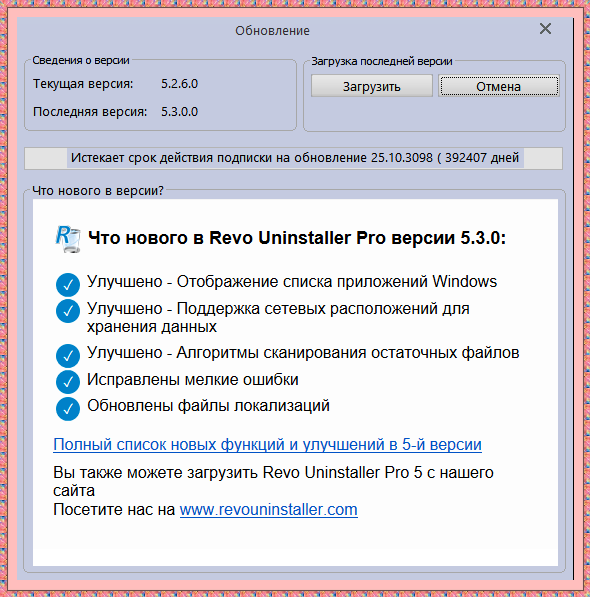590x597 pixels.
Task: Click text Улучшено - Поддержка сетевых расположений
Action: tap(278, 317)
